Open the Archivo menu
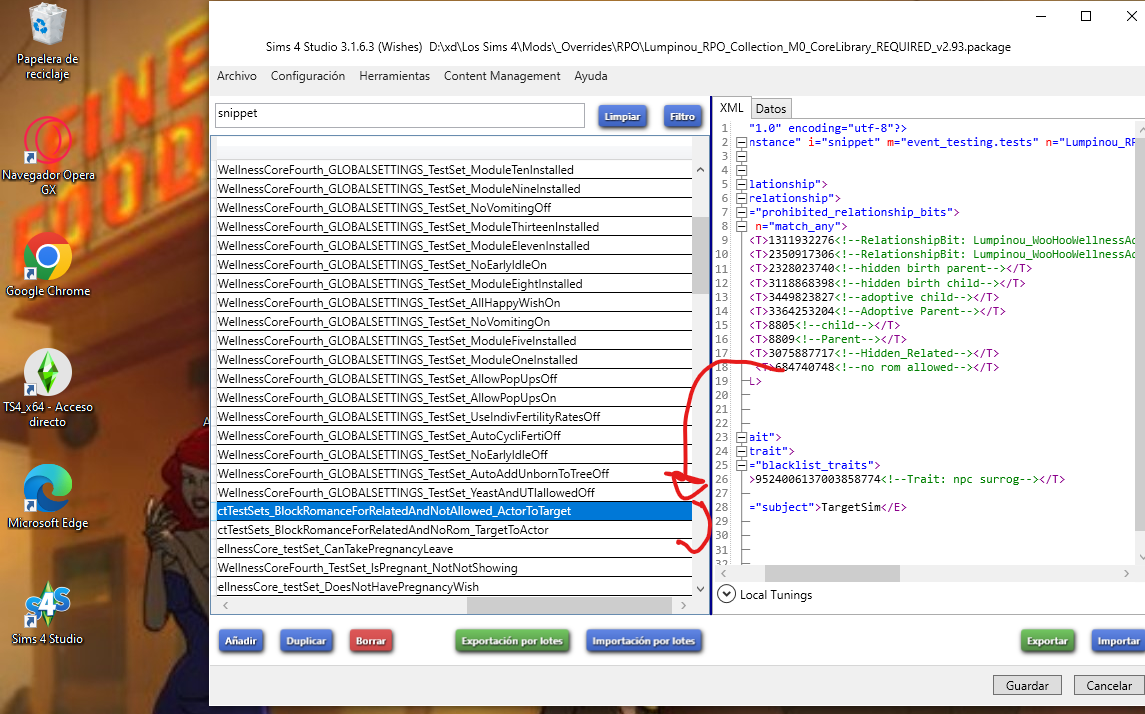The height and width of the screenshot is (714, 1145). (x=237, y=76)
